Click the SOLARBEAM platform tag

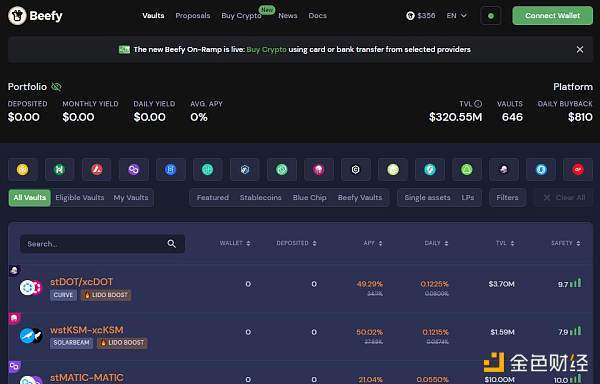pyautogui.click(x=71, y=343)
